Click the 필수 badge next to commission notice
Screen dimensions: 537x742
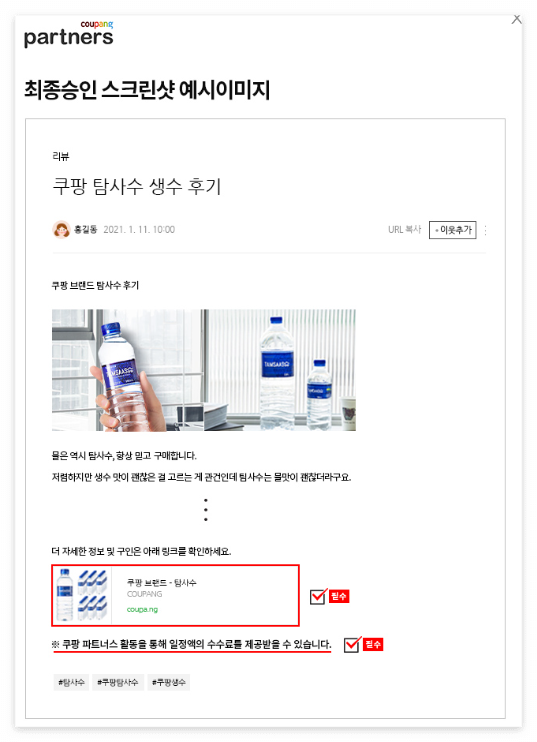click(x=373, y=644)
